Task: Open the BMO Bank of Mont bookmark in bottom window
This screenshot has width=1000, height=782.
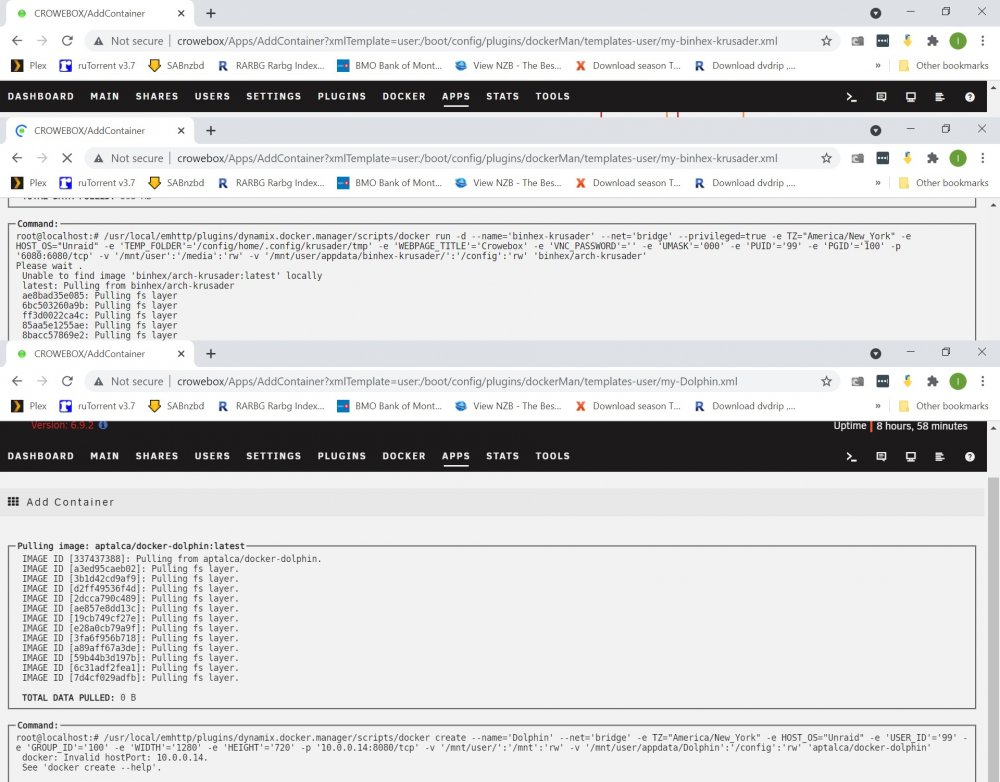Action: [390, 406]
